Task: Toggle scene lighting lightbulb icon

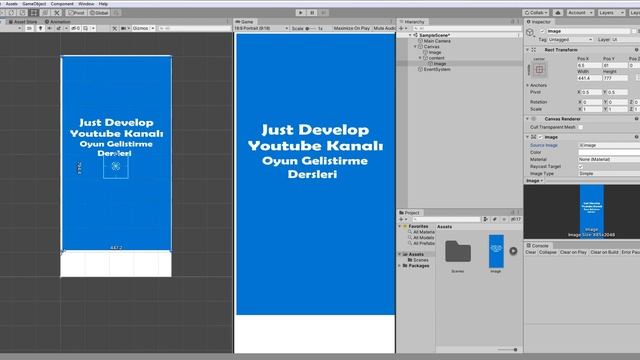Action: [x=41, y=28]
